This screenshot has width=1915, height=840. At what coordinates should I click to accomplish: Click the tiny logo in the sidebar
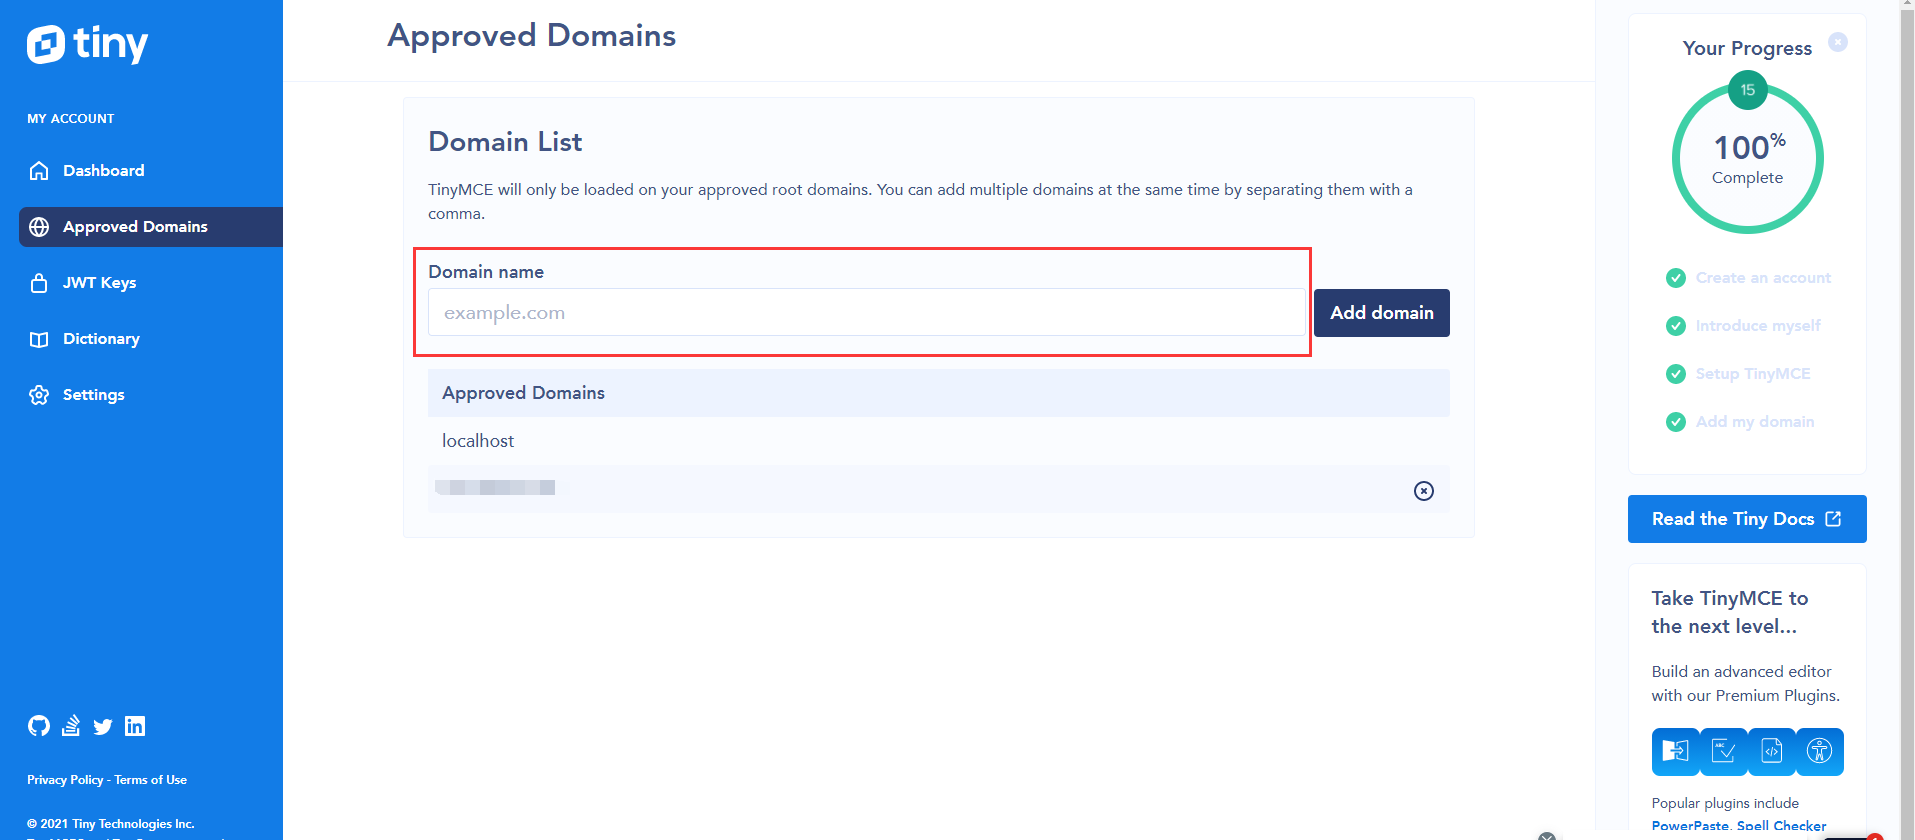[x=88, y=44]
